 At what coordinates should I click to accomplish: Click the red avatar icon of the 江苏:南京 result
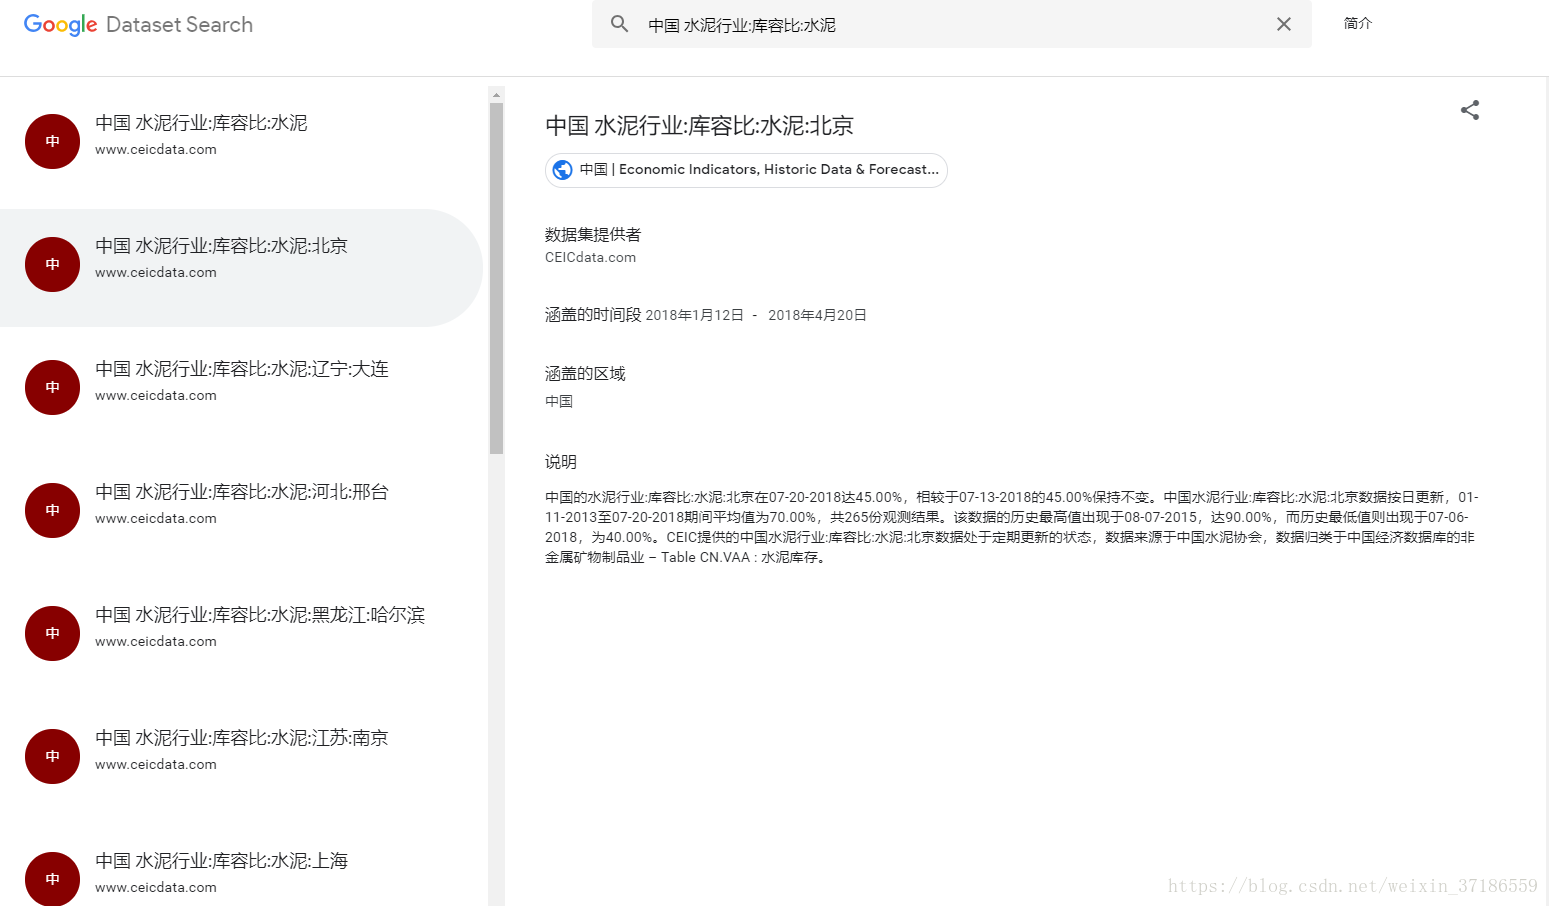[52, 756]
